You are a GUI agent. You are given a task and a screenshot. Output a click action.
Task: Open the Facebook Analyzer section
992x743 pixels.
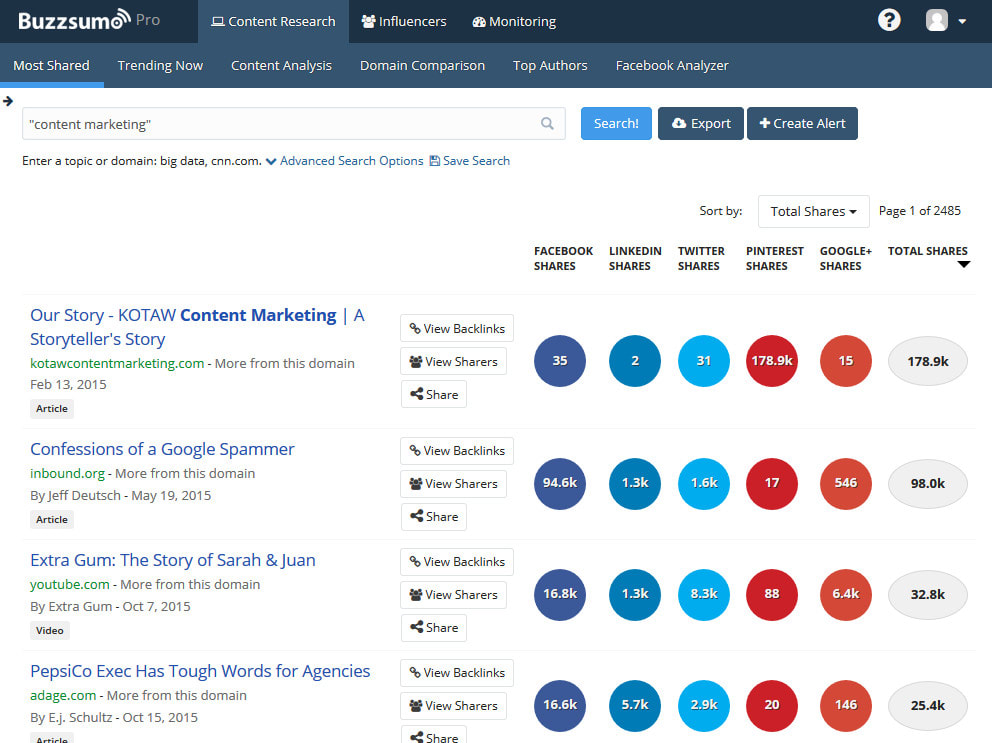point(672,65)
